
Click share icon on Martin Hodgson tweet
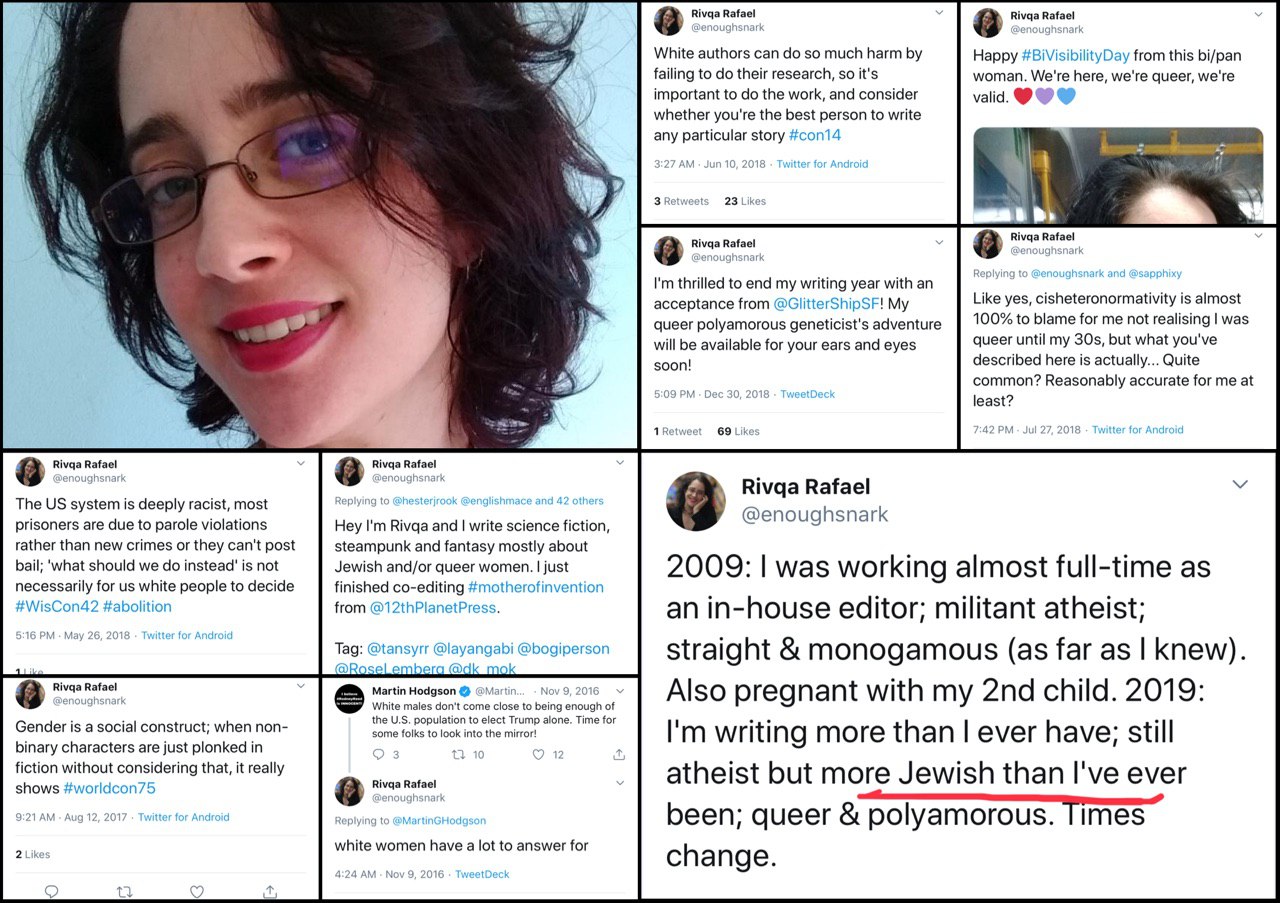619,754
